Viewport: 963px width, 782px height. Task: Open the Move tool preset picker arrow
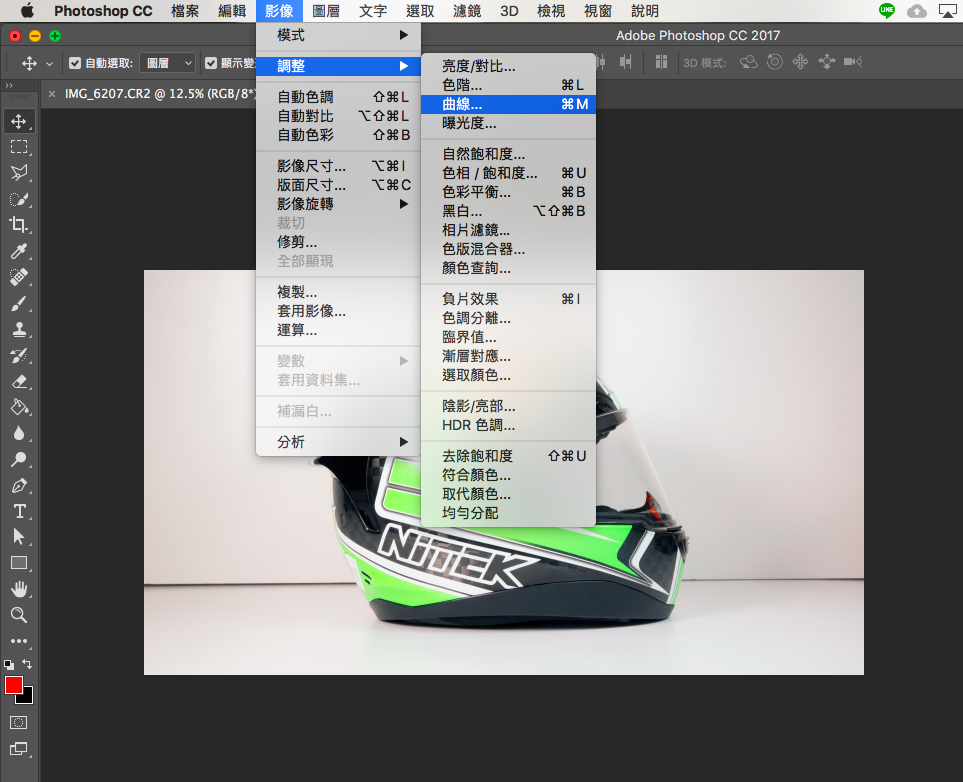click(x=49, y=63)
